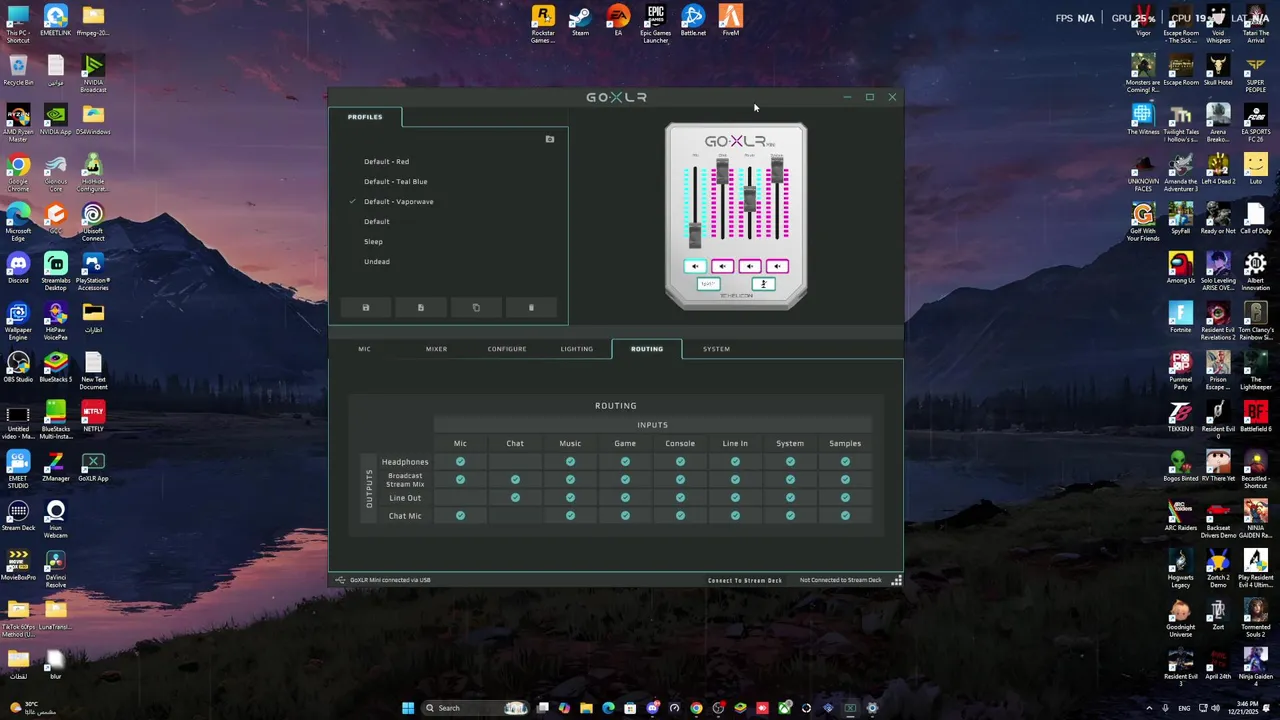Open Recycle Bin on the desktop

[x=18, y=70]
